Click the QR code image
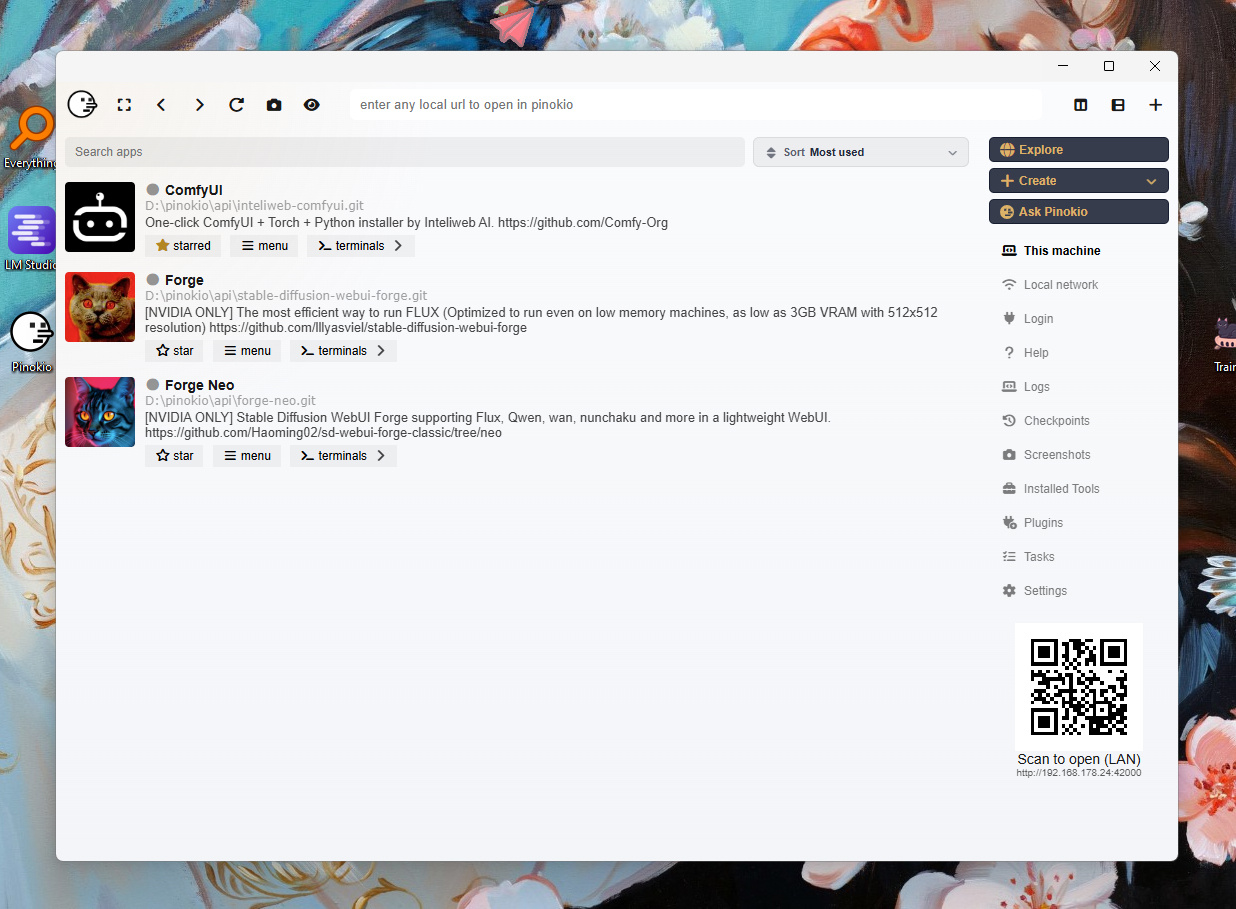The height and width of the screenshot is (909, 1236). (x=1079, y=686)
